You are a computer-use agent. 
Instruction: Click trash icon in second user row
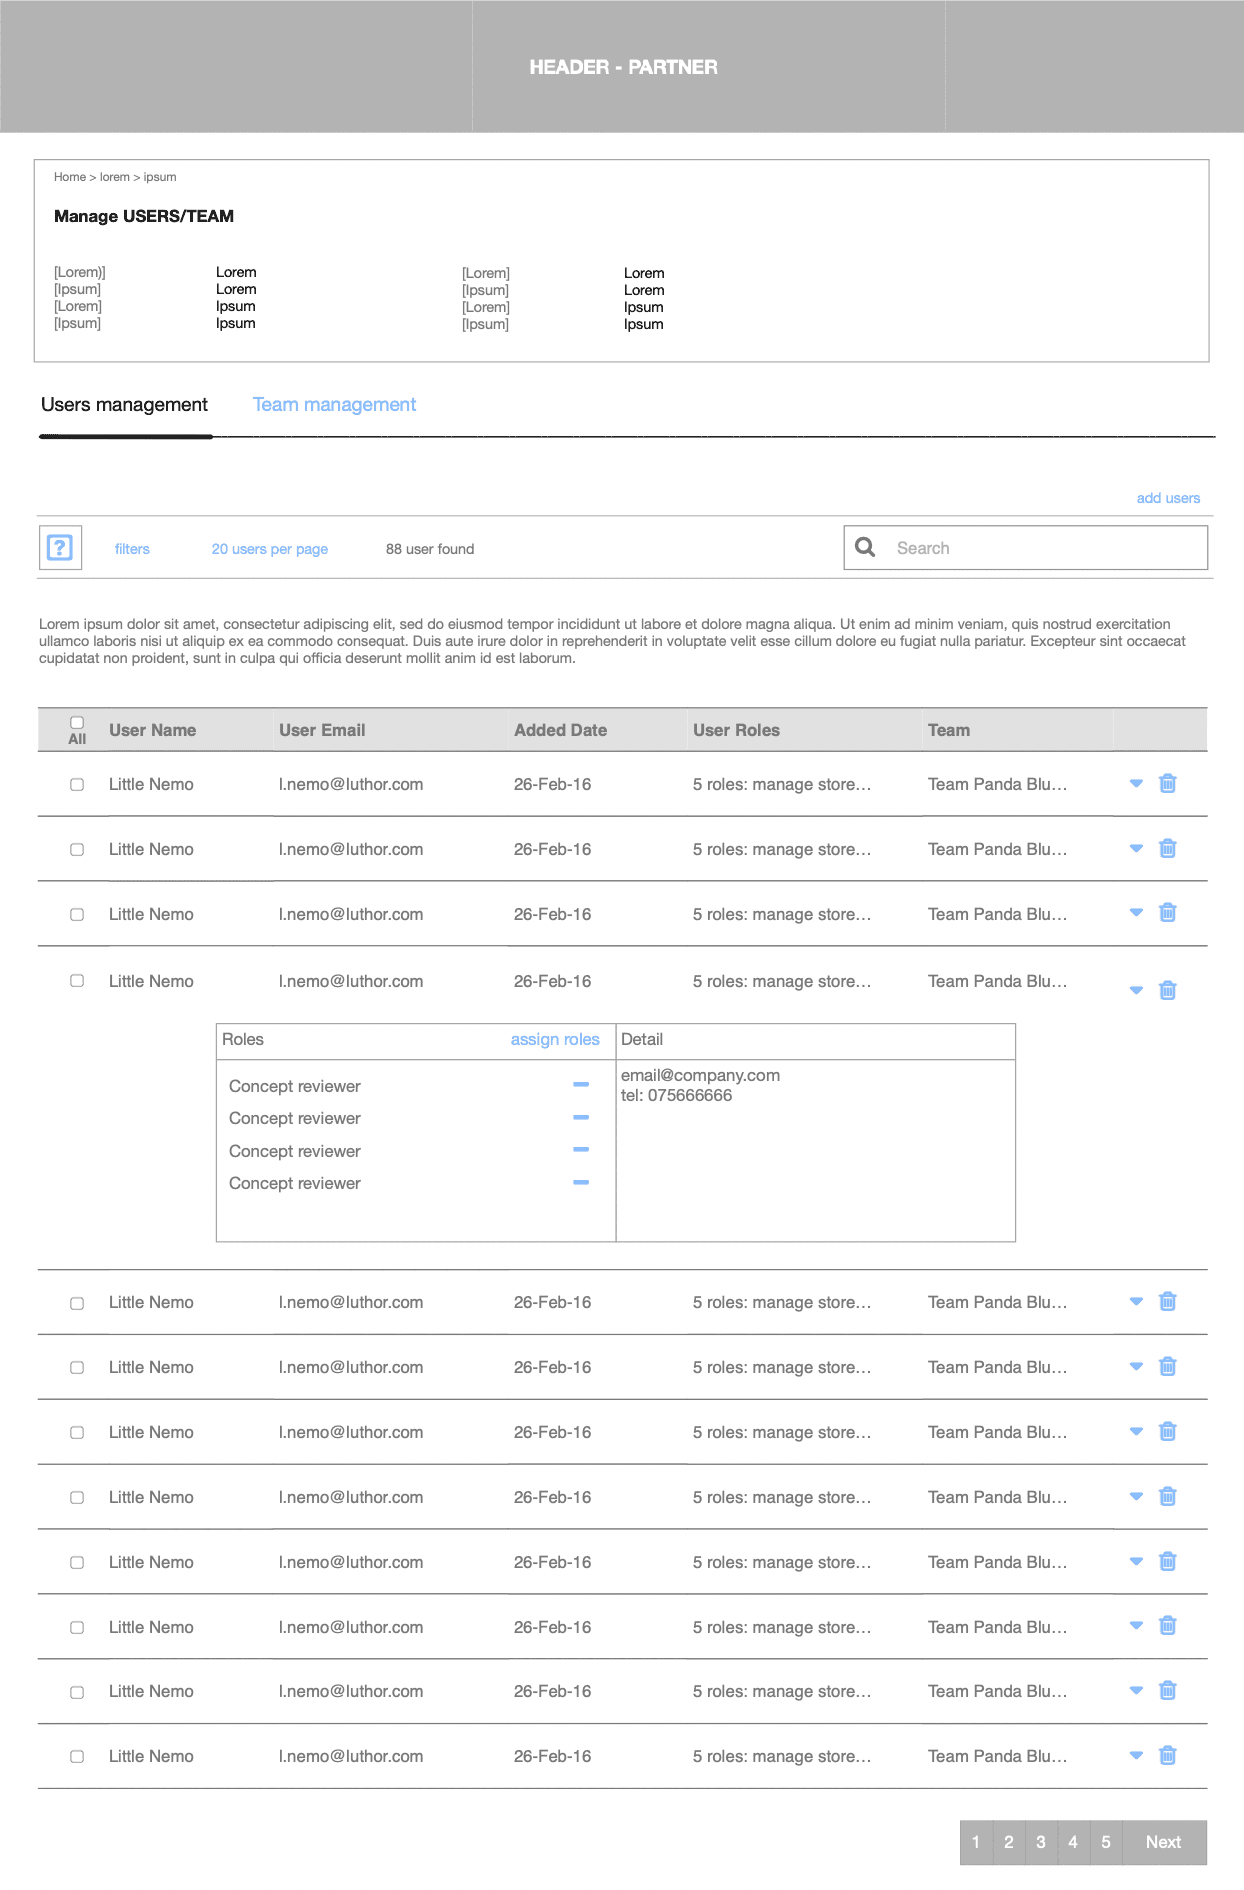[x=1167, y=848]
